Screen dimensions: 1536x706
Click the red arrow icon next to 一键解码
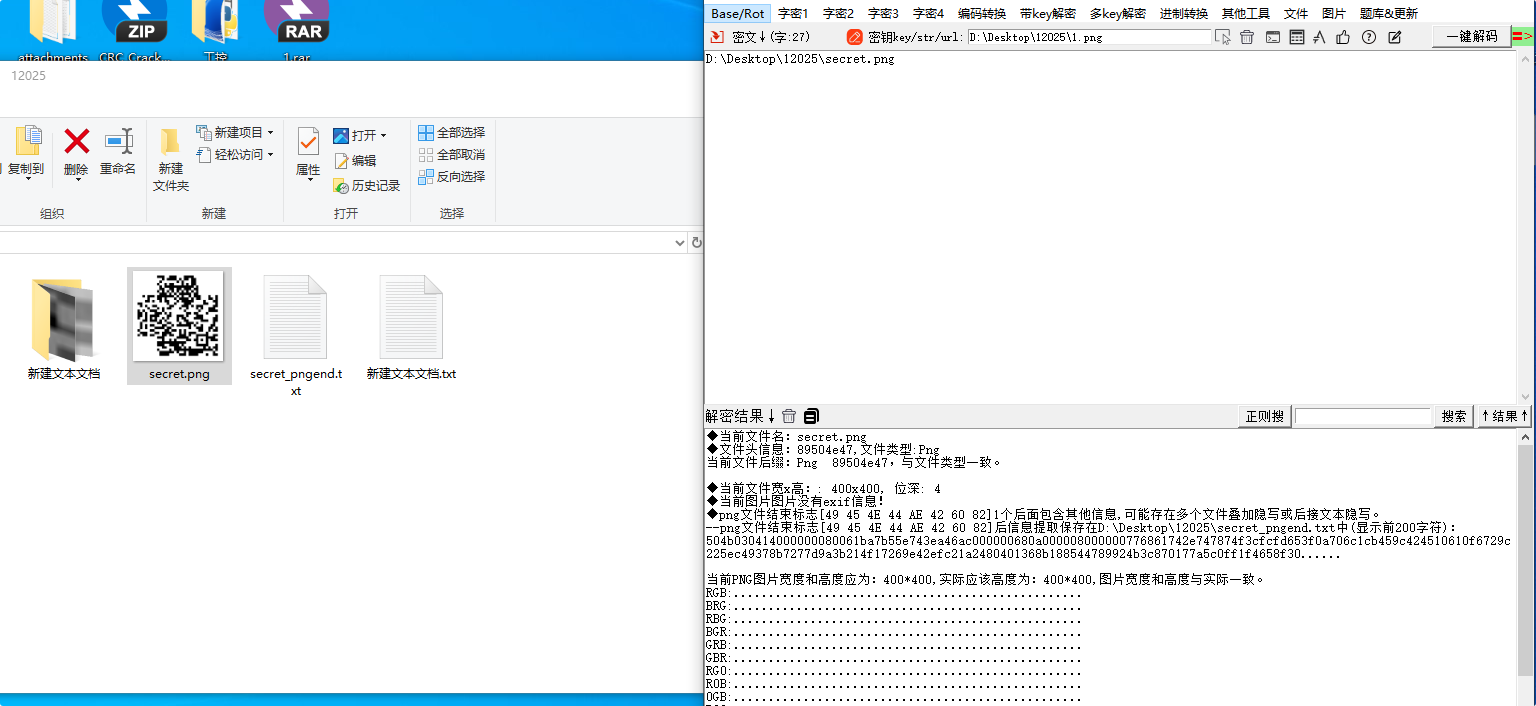(1521, 36)
